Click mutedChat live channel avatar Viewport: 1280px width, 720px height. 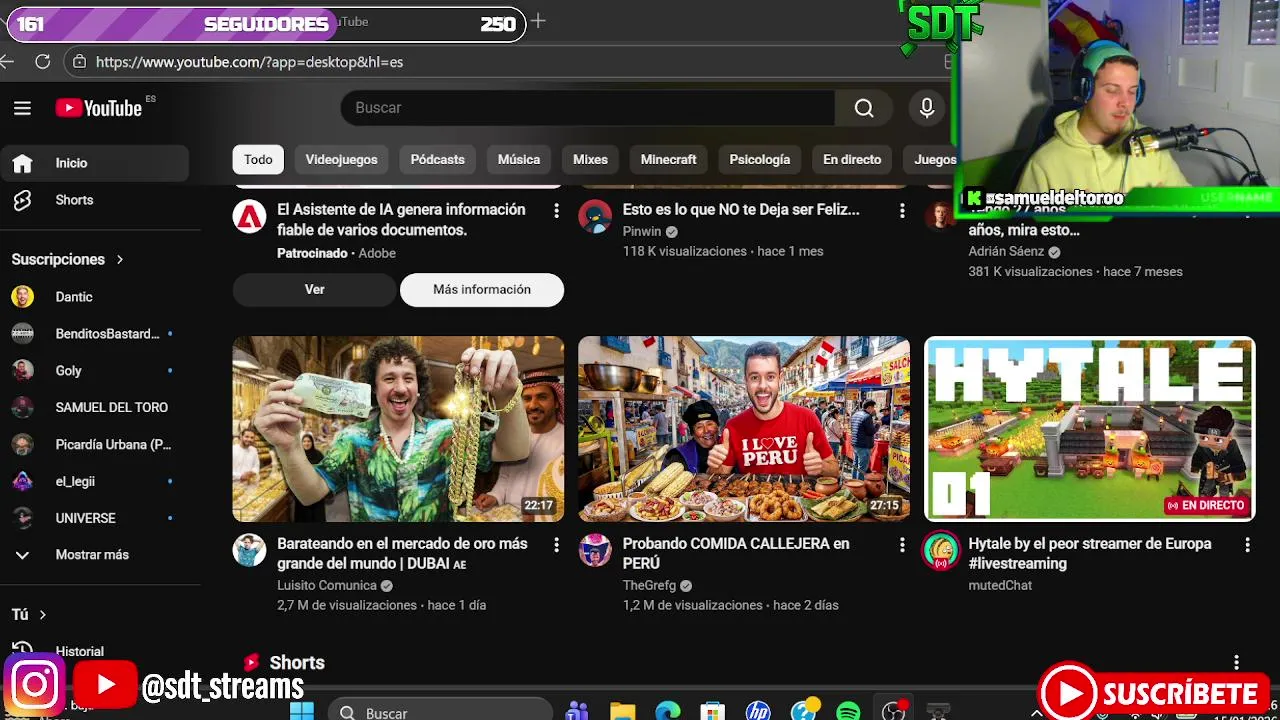click(941, 552)
